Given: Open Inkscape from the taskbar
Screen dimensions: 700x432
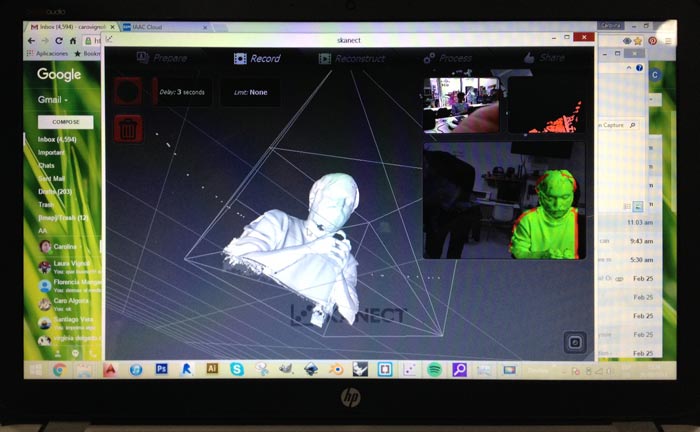Looking at the screenshot, I should (x=311, y=369).
